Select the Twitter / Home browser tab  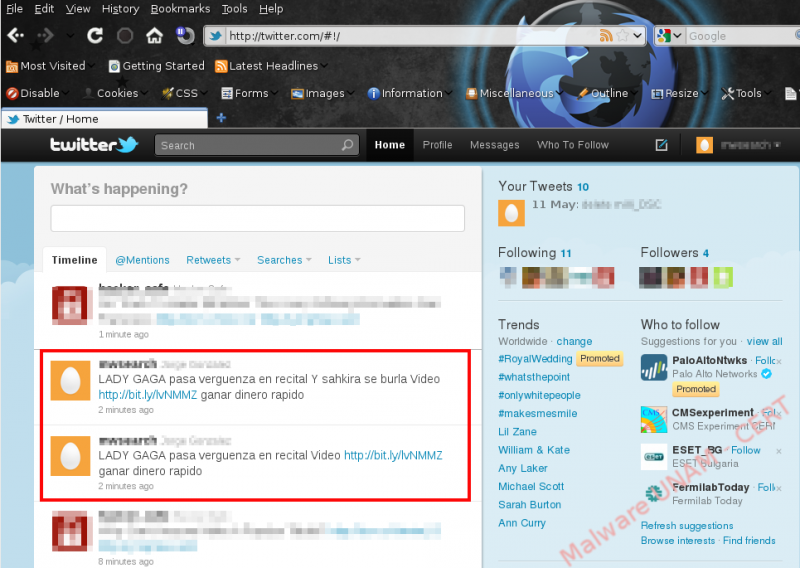click(105, 118)
